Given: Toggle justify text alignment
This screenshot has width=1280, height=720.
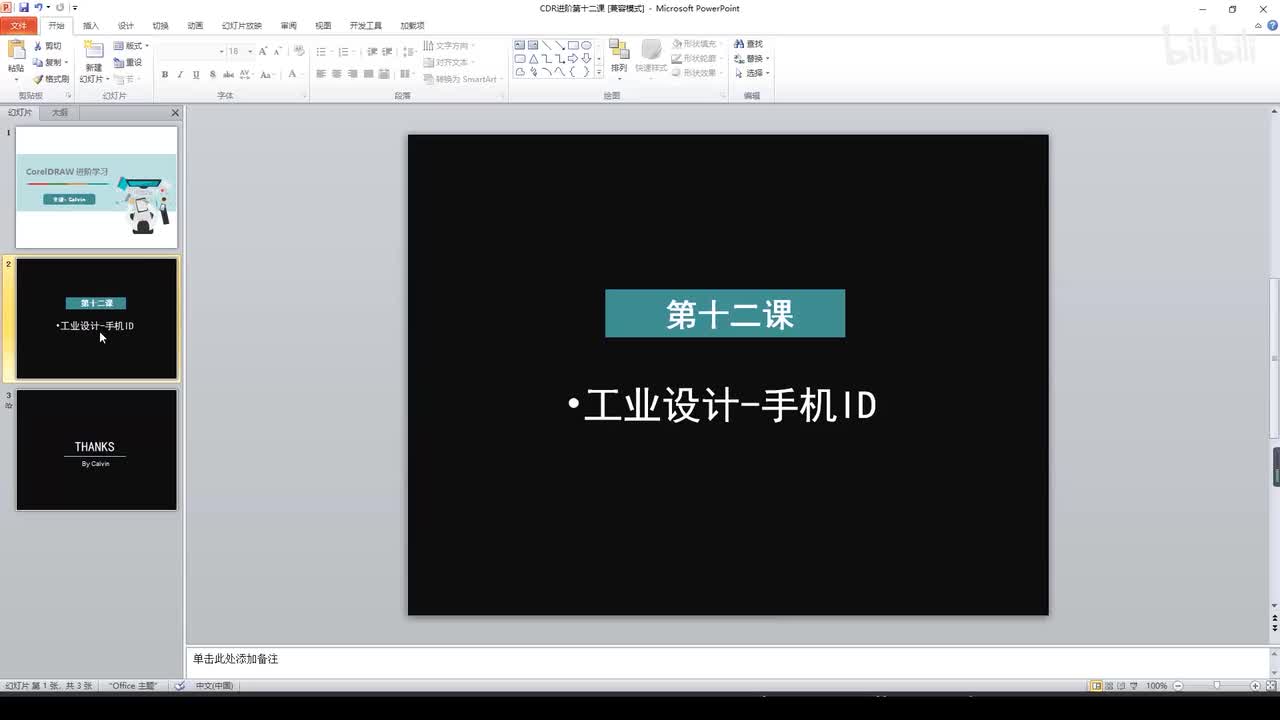Looking at the screenshot, I should pyautogui.click(x=369, y=74).
